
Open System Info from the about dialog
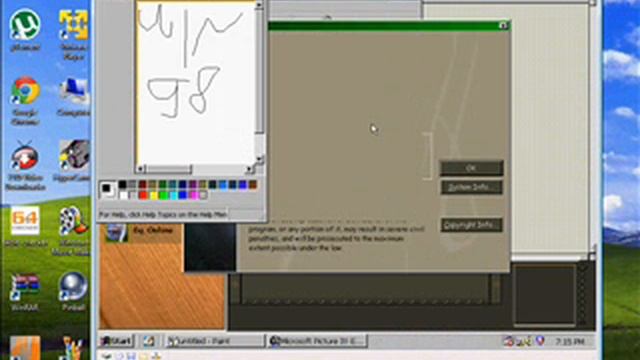click(x=471, y=187)
